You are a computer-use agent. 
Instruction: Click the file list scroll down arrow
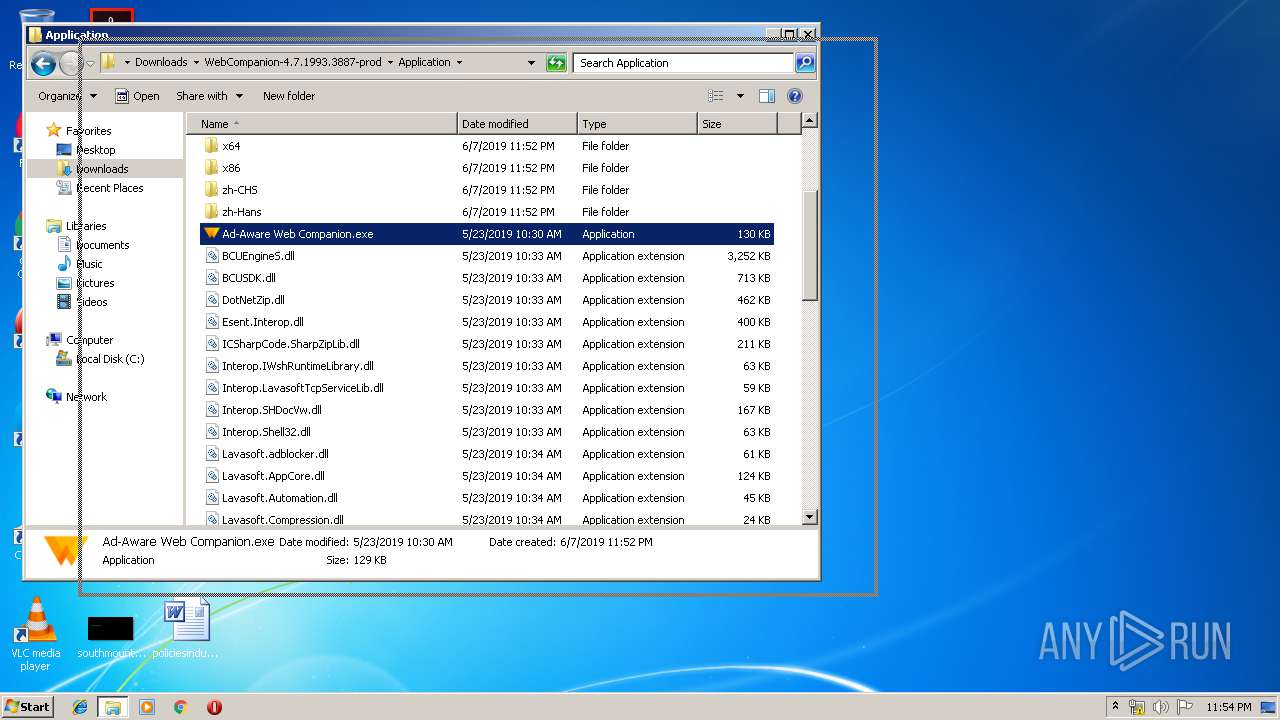pos(810,517)
